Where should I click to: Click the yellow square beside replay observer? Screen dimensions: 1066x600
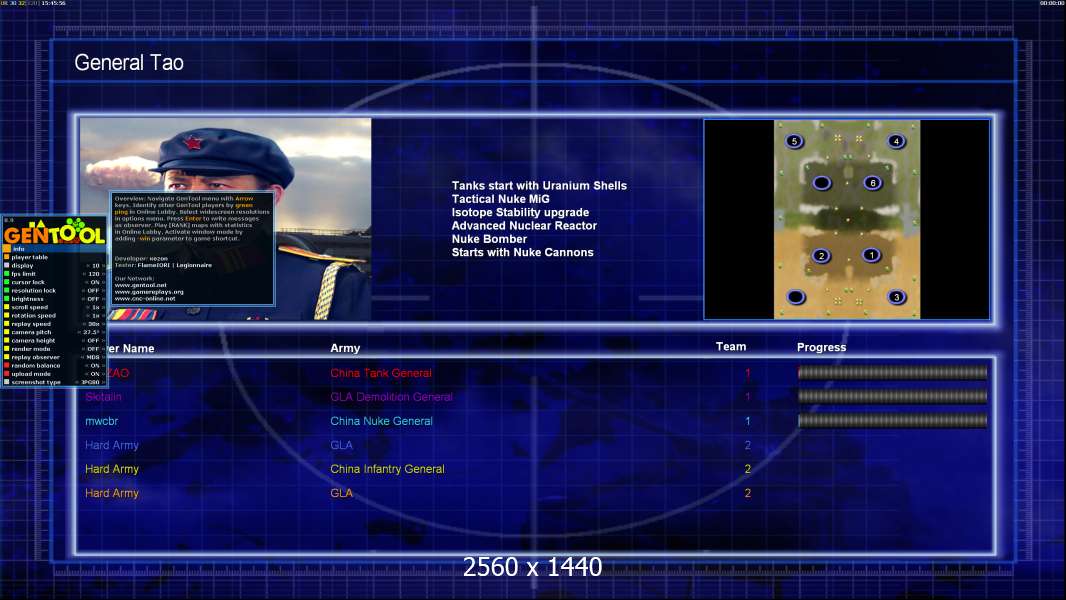(x=7, y=357)
